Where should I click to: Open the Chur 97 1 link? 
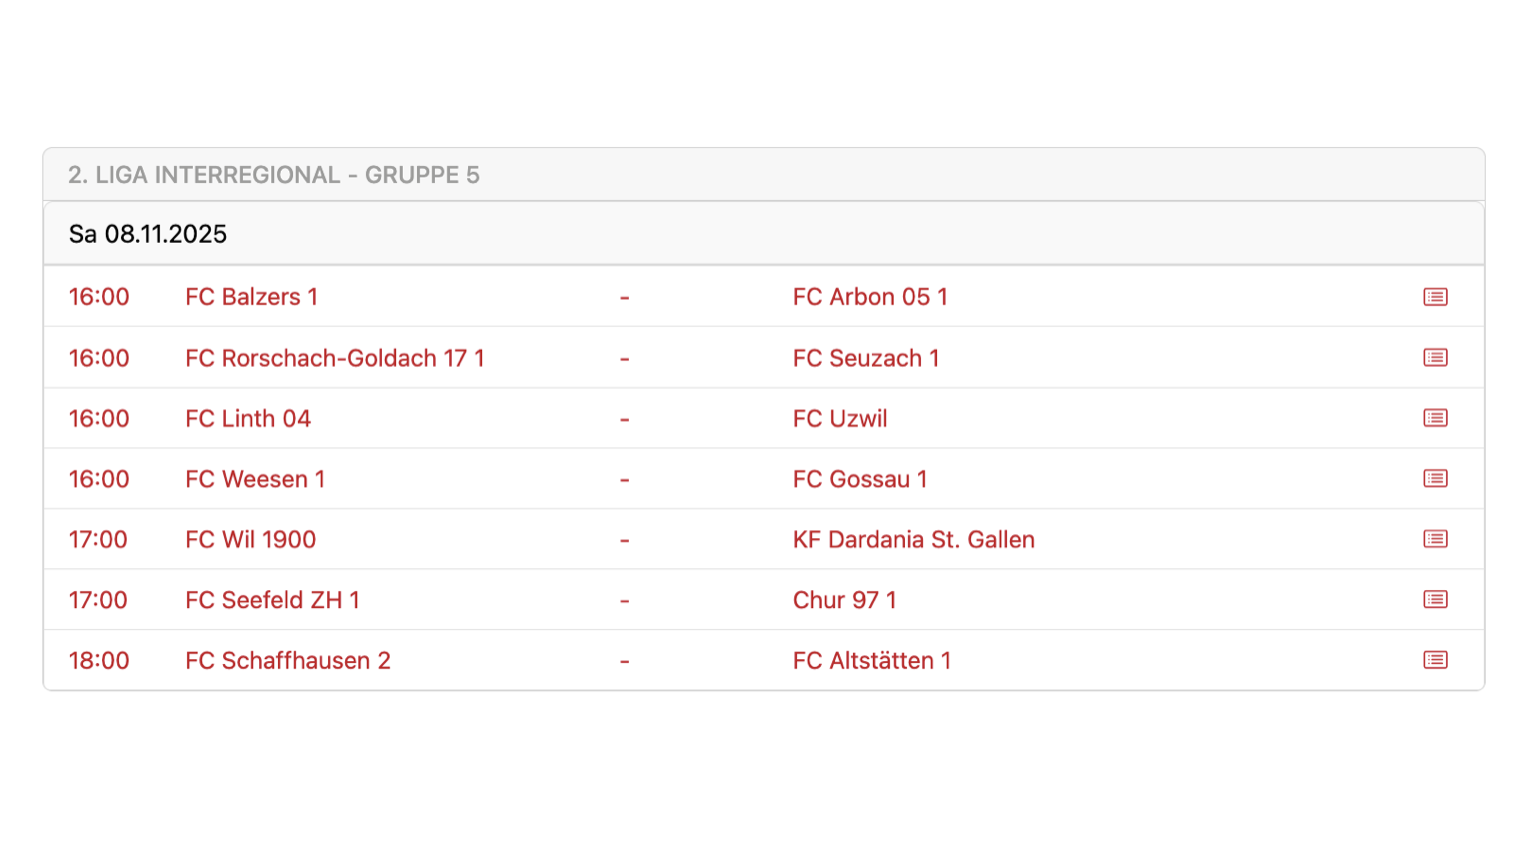844,600
